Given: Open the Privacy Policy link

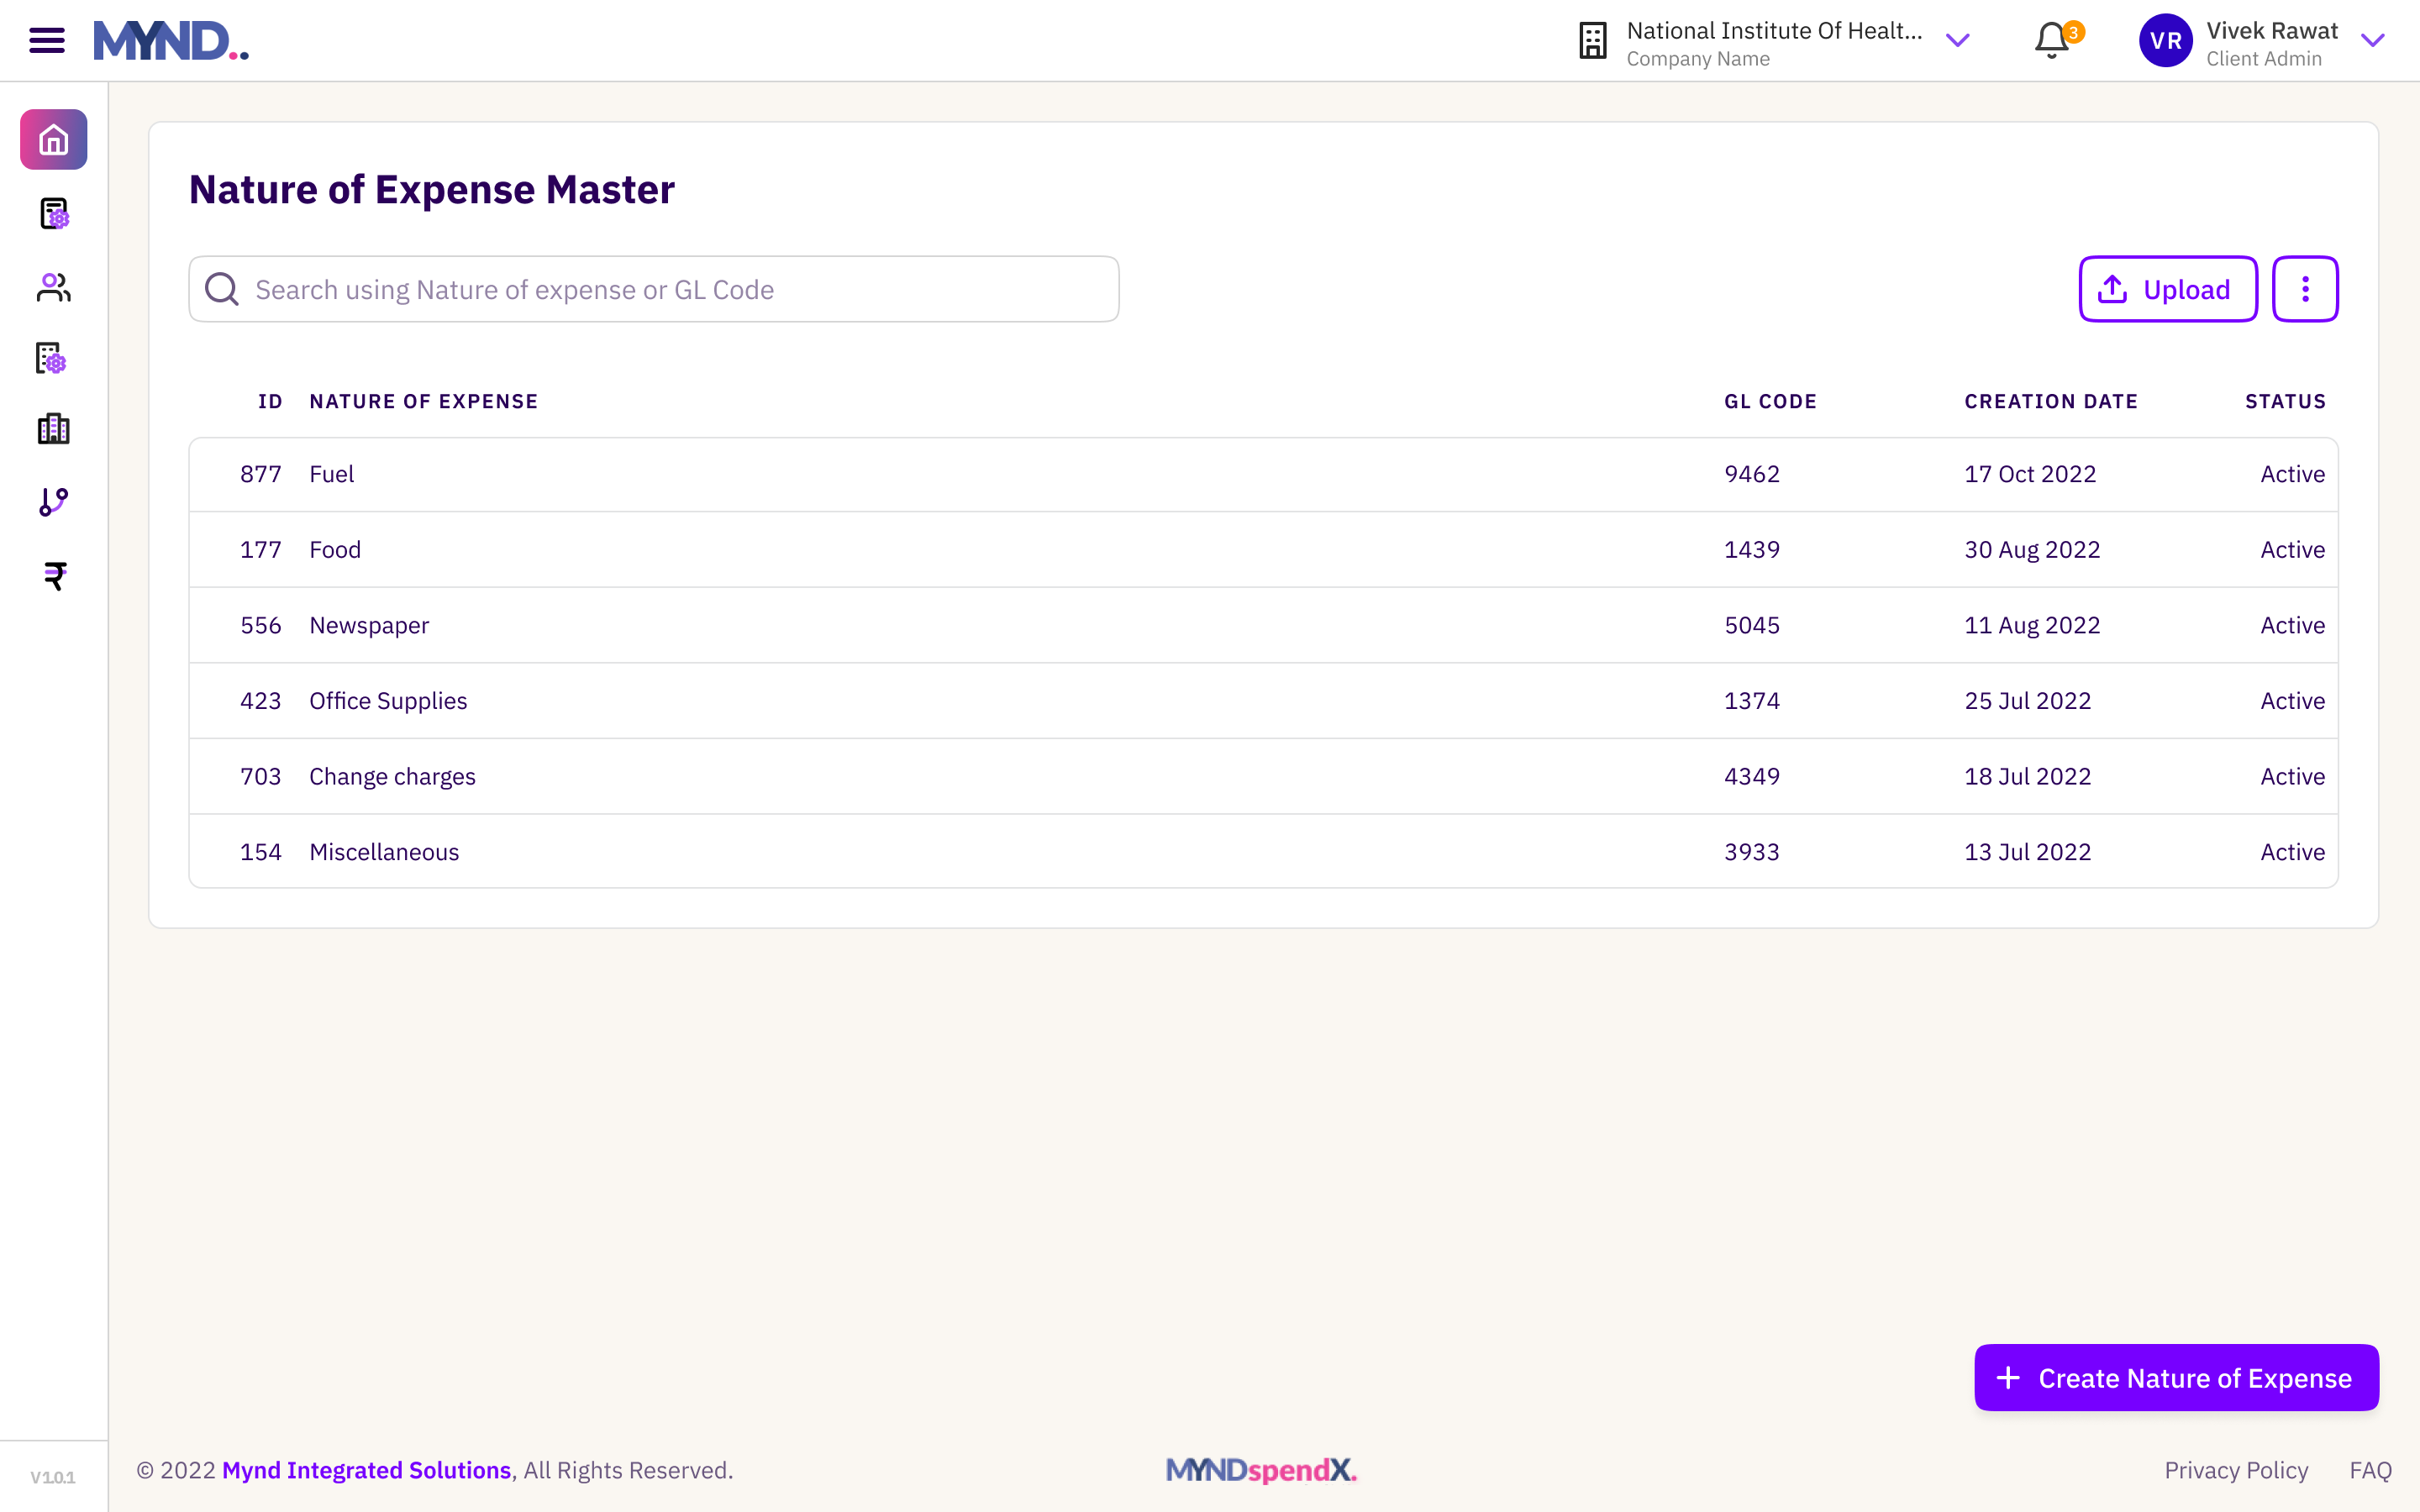Looking at the screenshot, I should pos(2236,1470).
